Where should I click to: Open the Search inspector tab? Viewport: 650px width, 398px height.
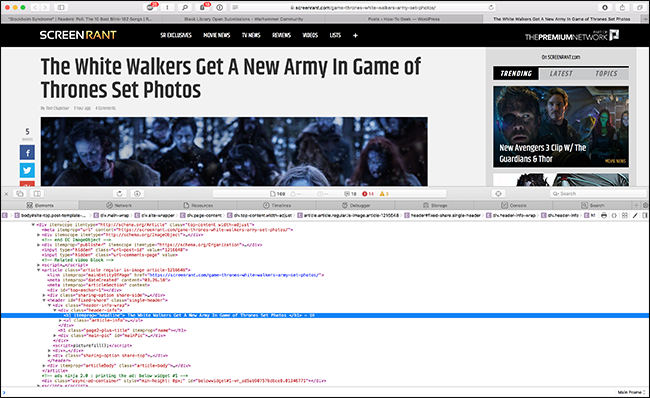[x=592, y=205]
